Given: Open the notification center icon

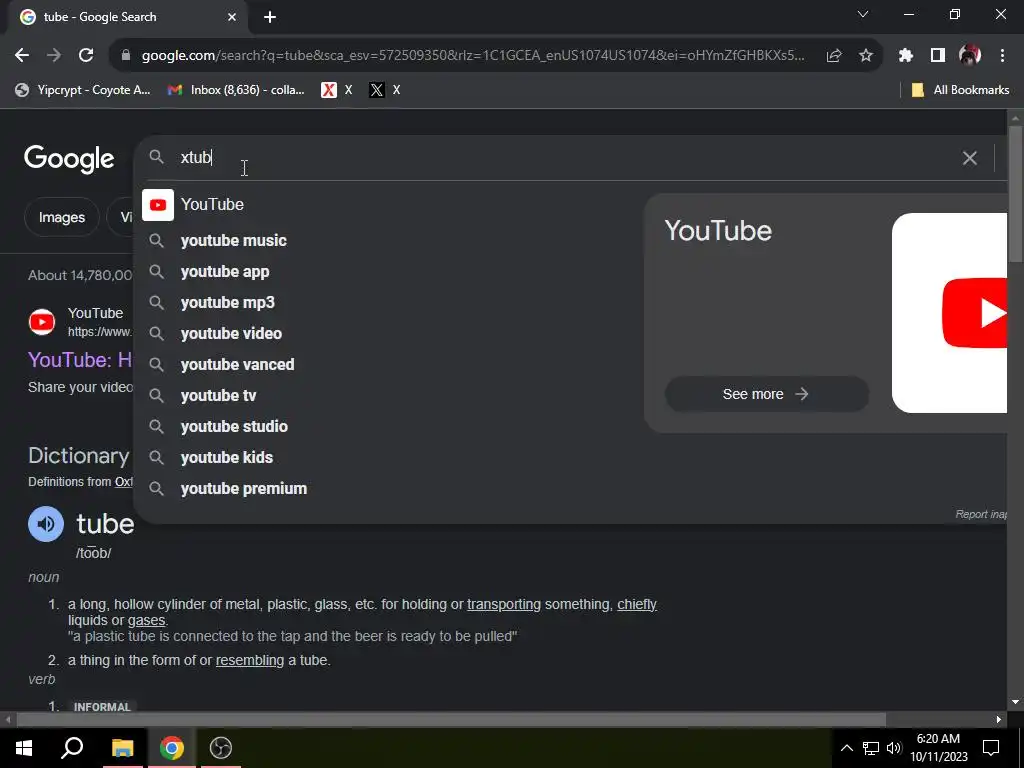Looking at the screenshot, I should tap(991, 748).
